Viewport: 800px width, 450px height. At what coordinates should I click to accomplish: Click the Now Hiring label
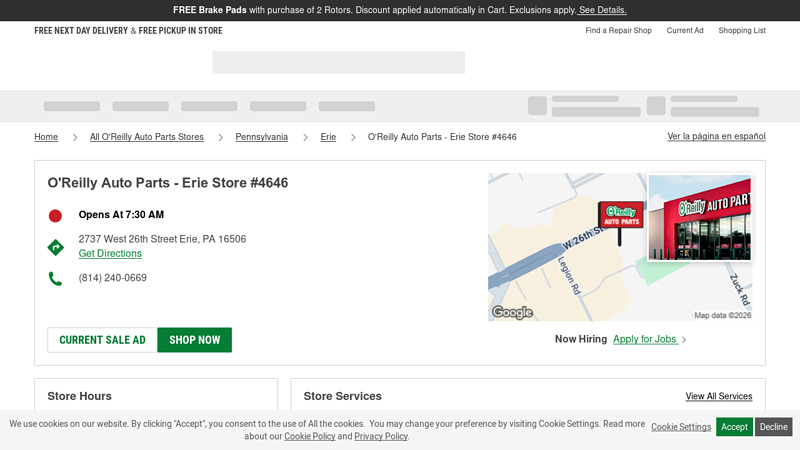pyautogui.click(x=581, y=339)
